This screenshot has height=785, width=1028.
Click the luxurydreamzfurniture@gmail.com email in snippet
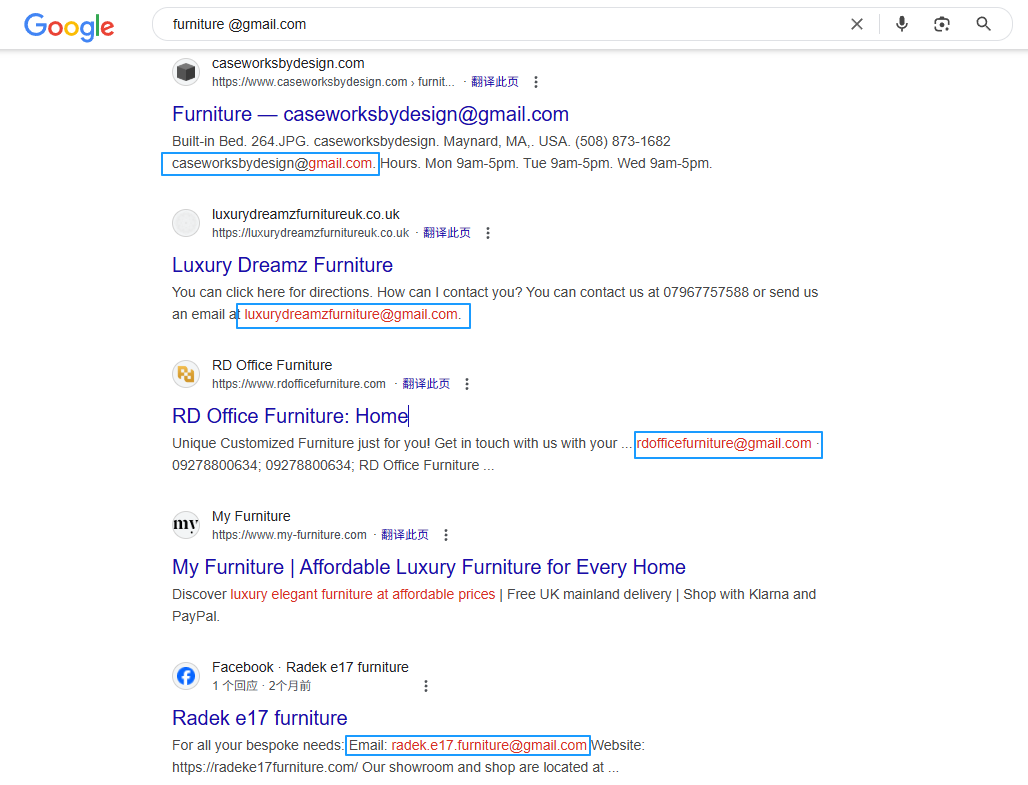coord(351,315)
